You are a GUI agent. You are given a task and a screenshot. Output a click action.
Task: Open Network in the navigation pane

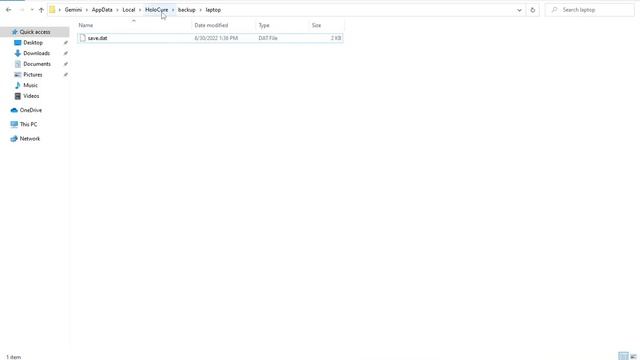pyautogui.click(x=30, y=139)
